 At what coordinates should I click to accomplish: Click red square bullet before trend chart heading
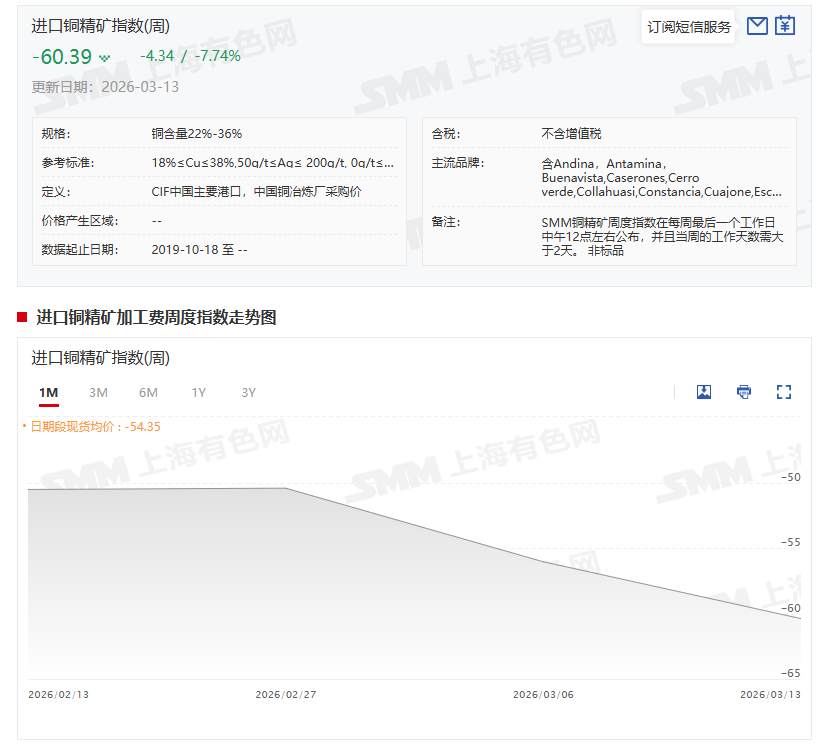pos(22,317)
